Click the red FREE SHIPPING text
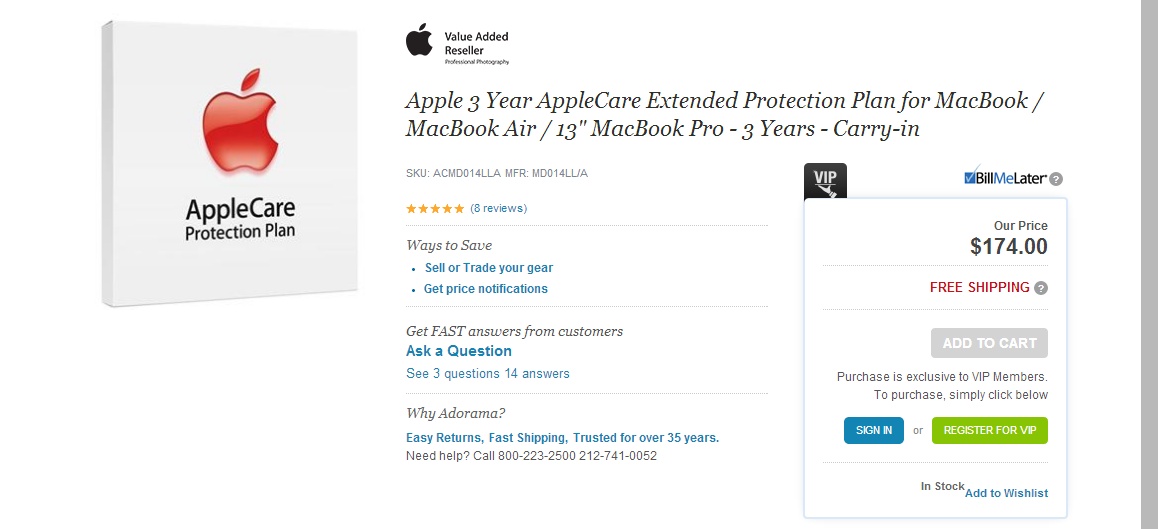This screenshot has width=1158, height=529. 979,287
